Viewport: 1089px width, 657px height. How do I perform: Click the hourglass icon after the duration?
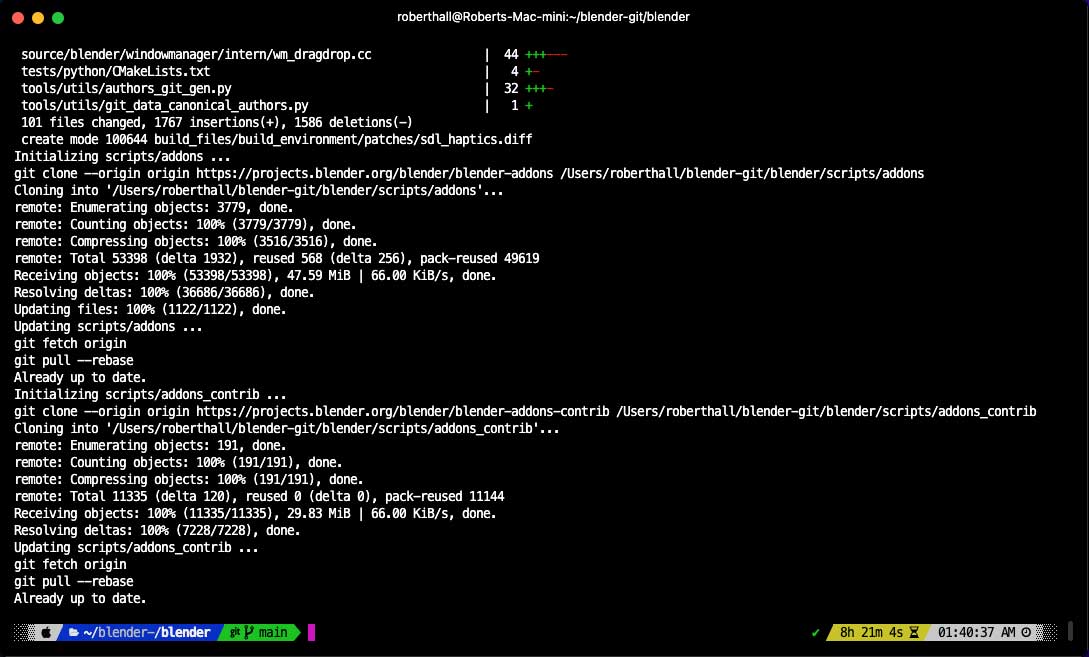click(x=915, y=632)
